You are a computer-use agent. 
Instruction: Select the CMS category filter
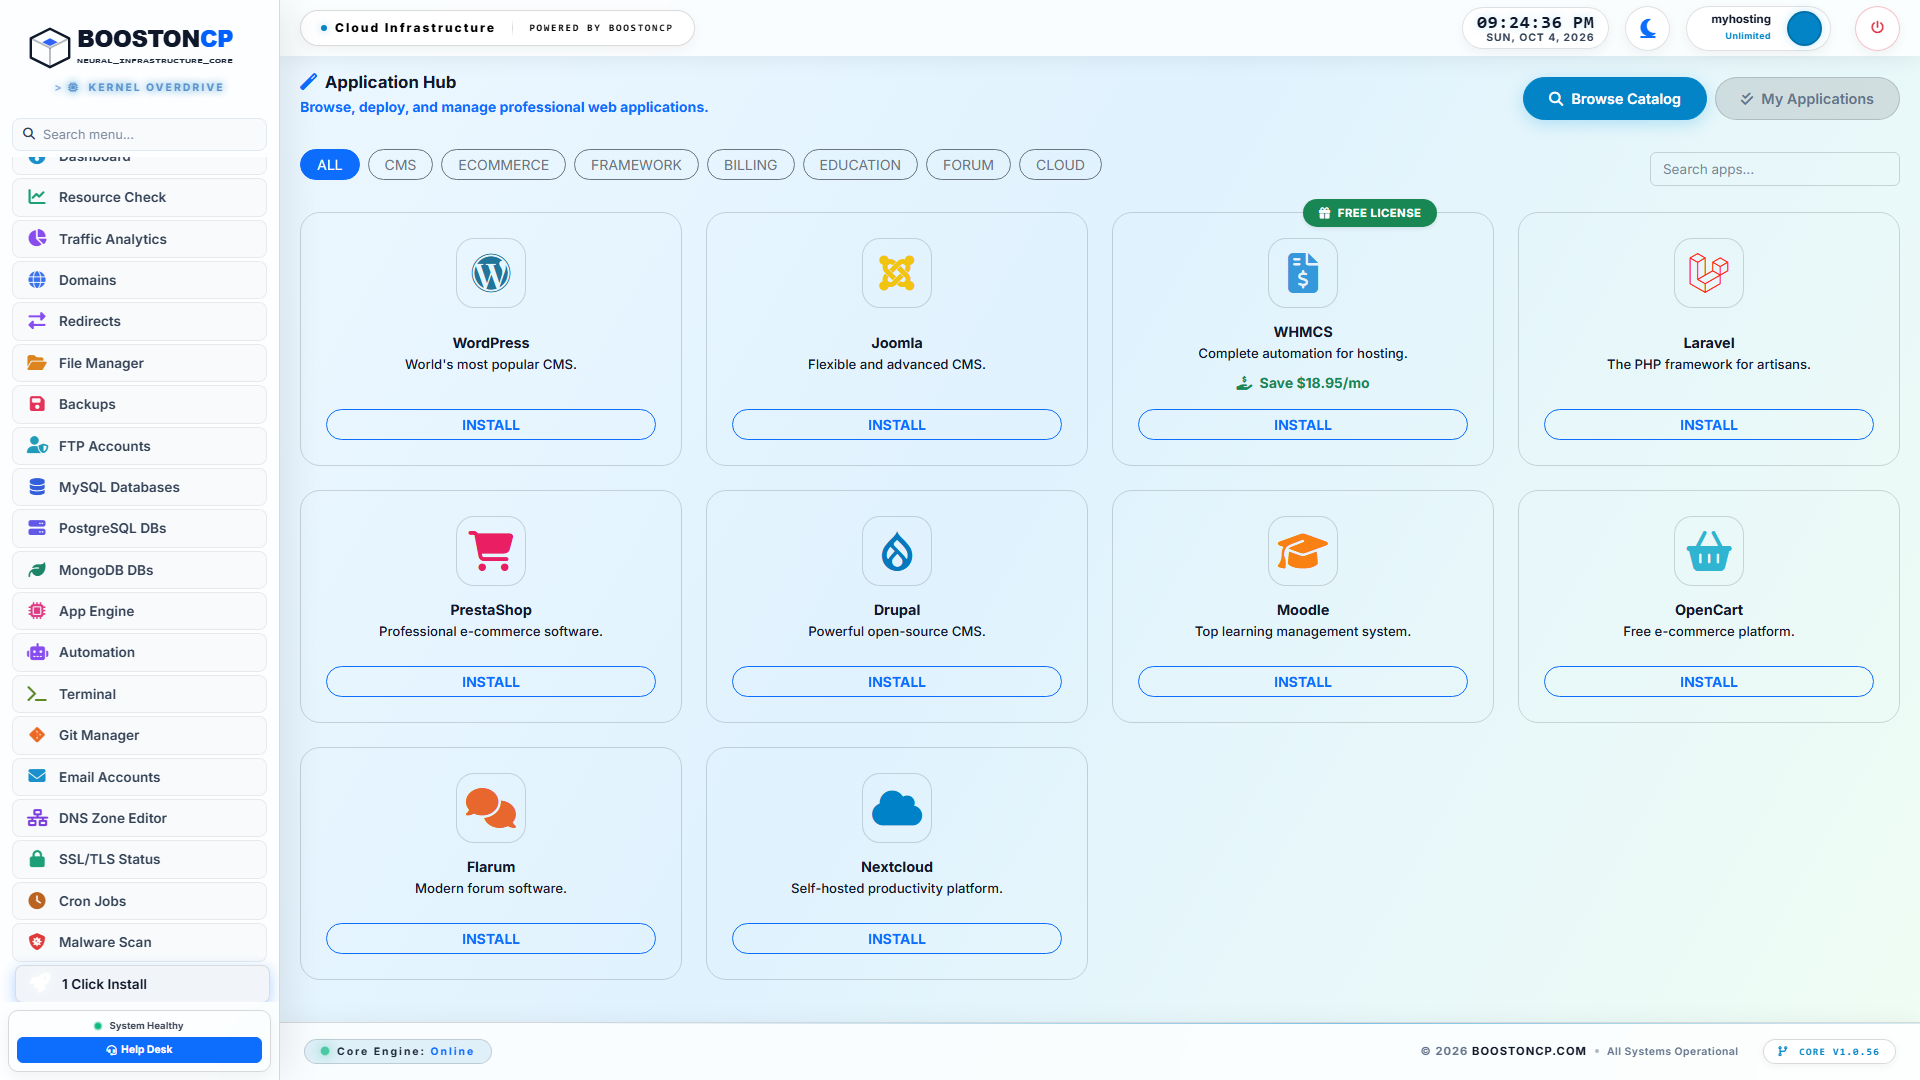(x=400, y=165)
